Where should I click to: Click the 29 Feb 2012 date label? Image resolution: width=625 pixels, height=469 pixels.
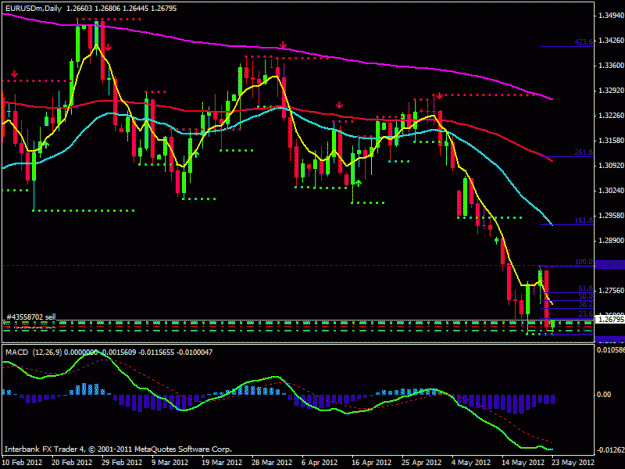click(x=122, y=463)
